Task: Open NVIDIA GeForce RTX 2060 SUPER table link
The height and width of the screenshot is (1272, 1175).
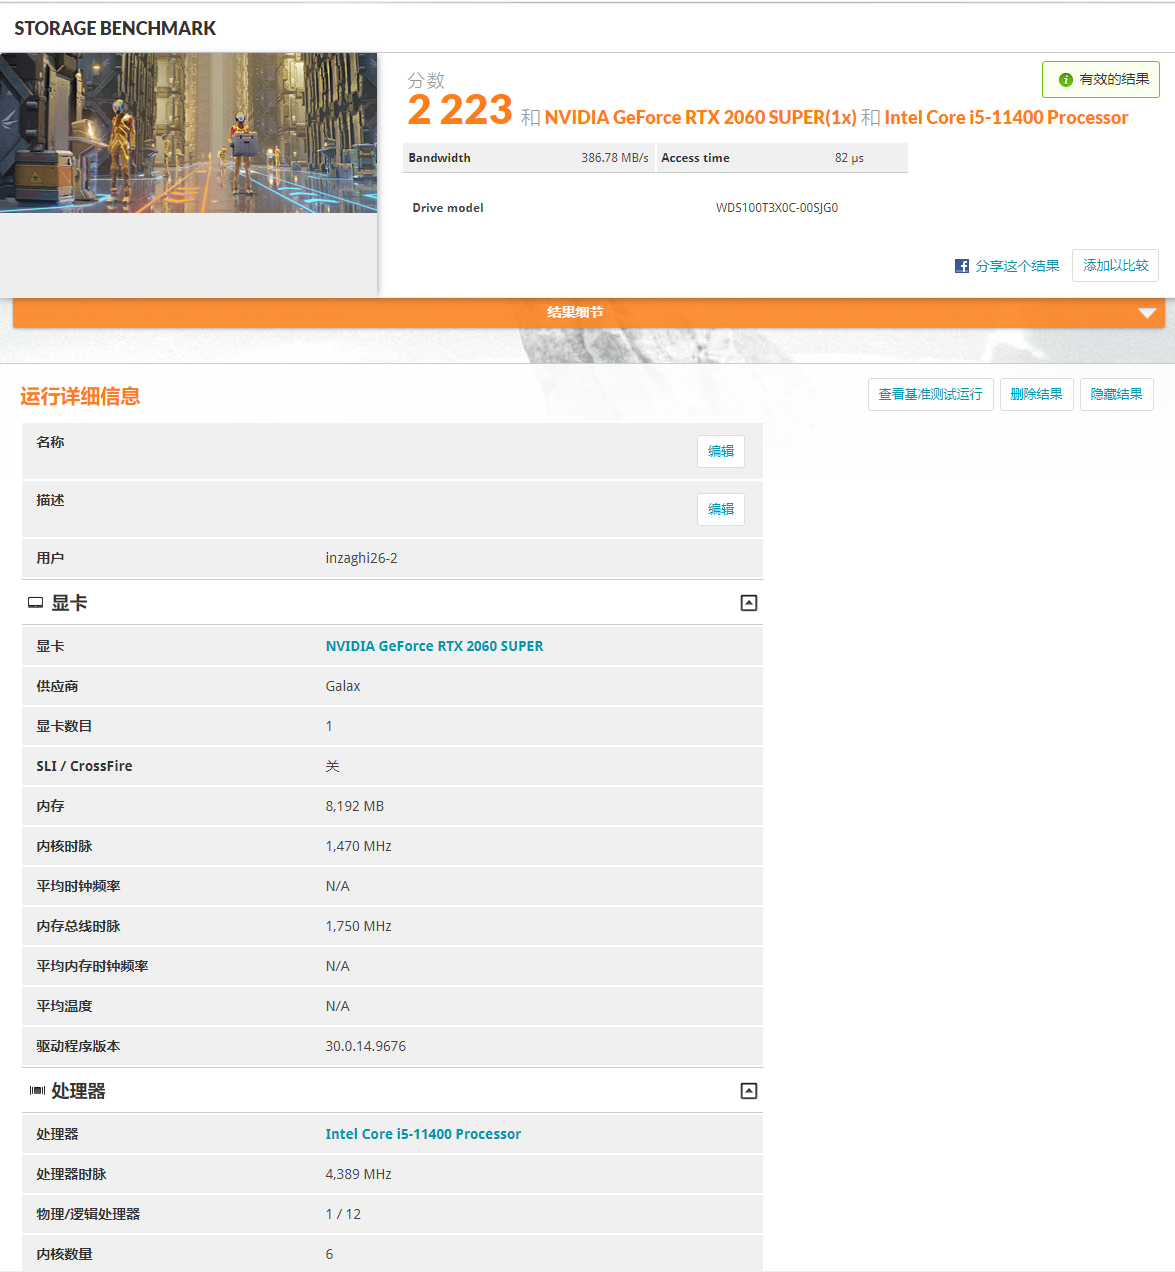Action: tap(434, 646)
